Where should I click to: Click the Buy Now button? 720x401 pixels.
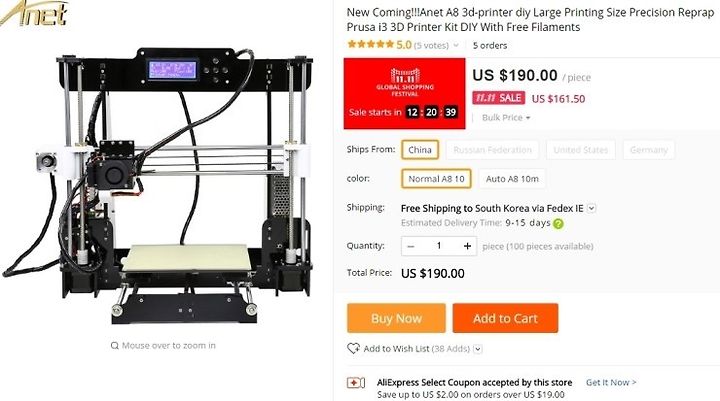tap(396, 318)
